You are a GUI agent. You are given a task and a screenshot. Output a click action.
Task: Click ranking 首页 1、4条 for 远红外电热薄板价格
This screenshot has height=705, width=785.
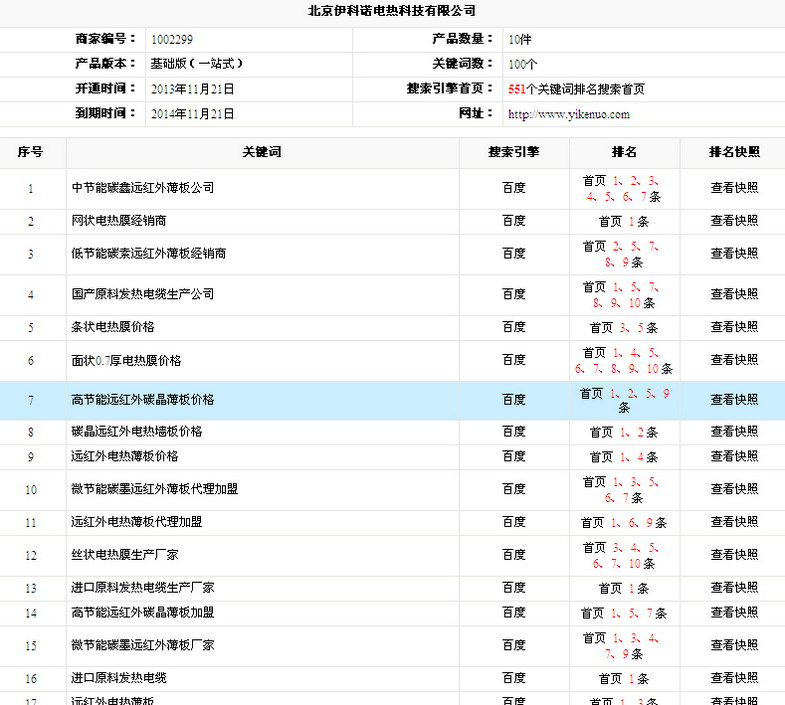pos(624,457)
